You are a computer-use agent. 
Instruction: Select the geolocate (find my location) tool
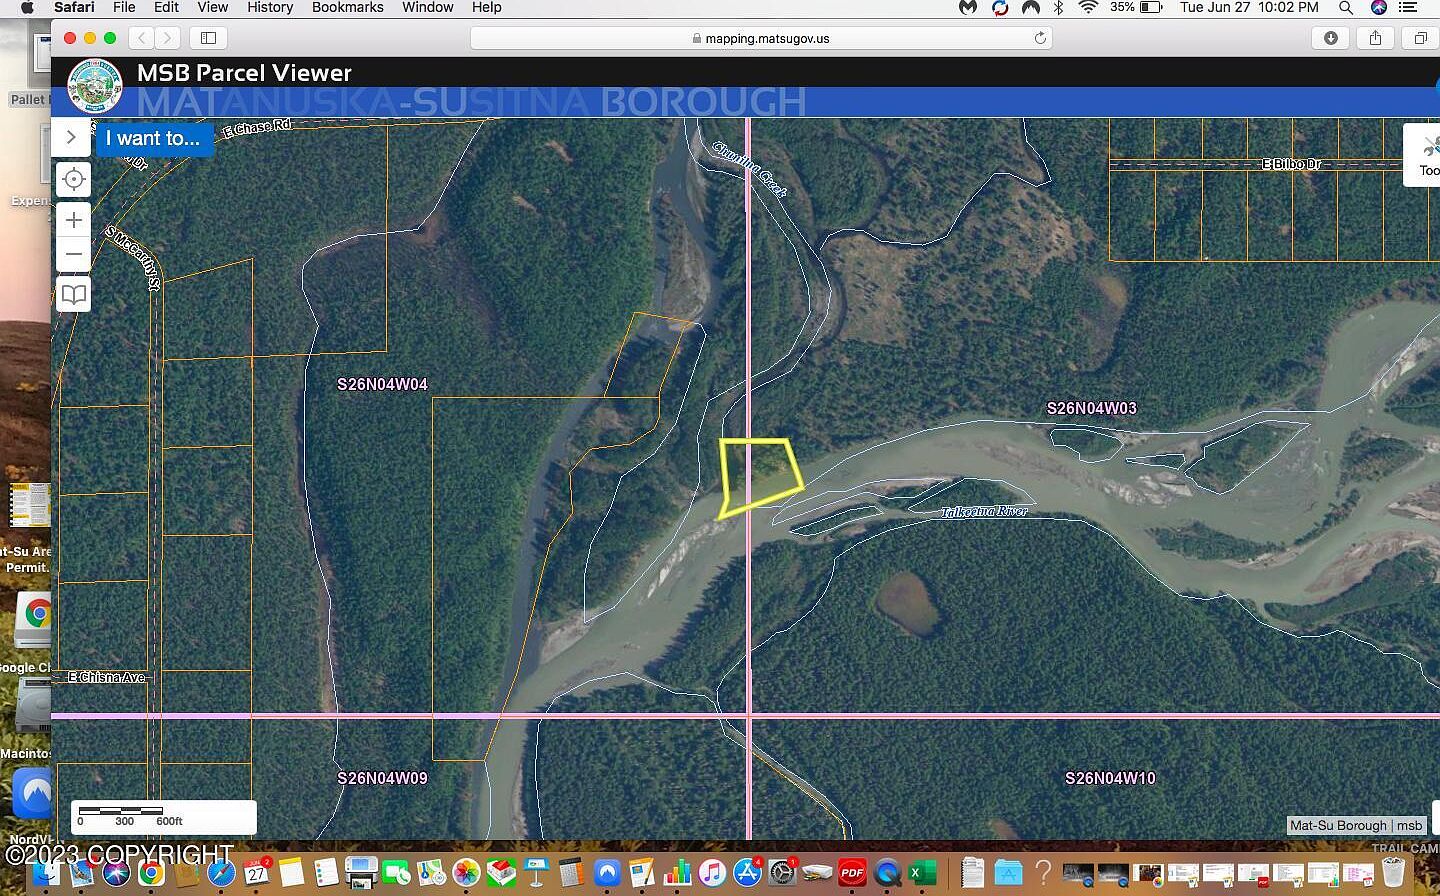[x=73, y=179]
